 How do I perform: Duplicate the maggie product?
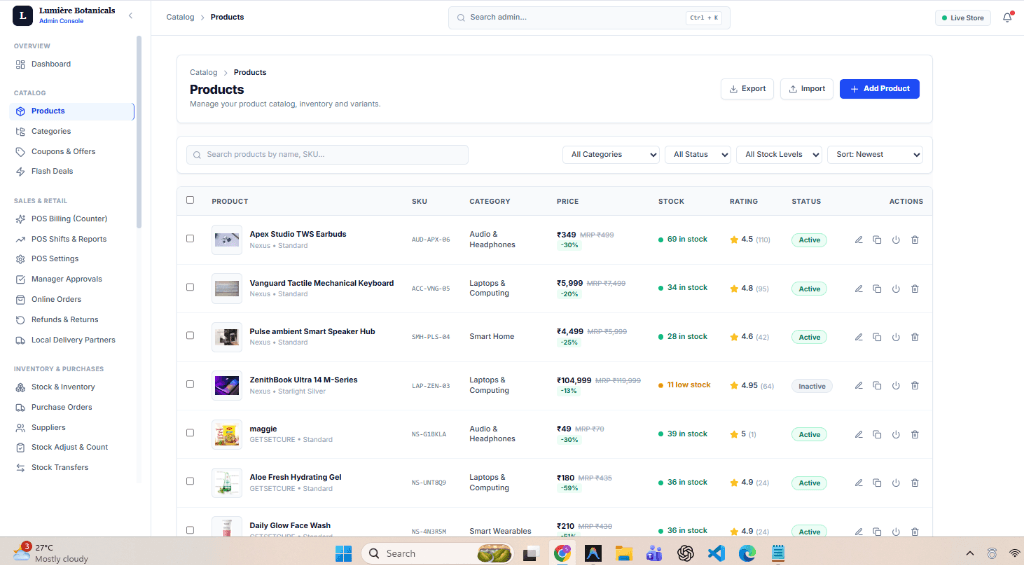click(x=877, y=434)
